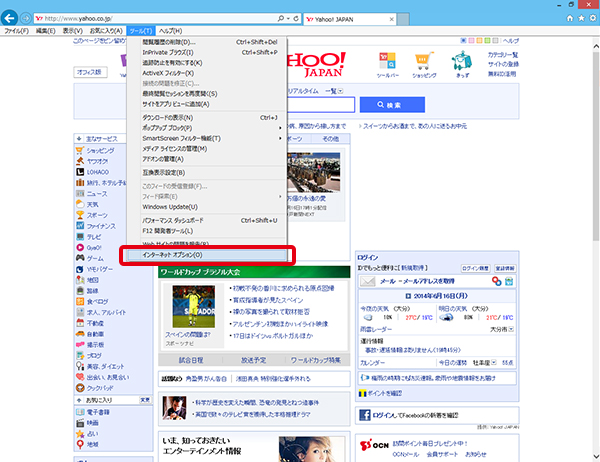Select the Yahoo! JAPAN tab
This screenshot has width=600, height=462.
coord(350,19)
